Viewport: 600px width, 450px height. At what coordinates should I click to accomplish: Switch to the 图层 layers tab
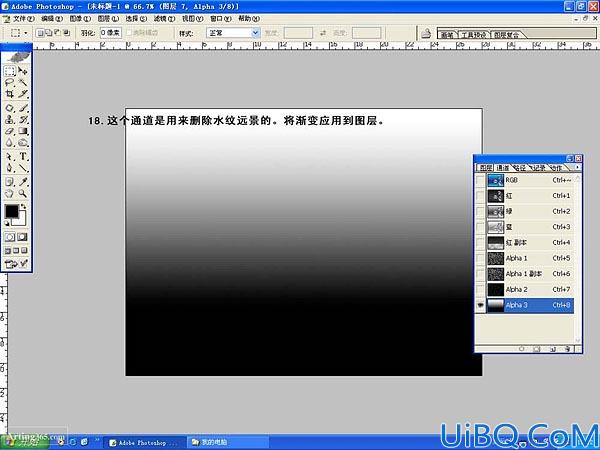pos(486,168)
